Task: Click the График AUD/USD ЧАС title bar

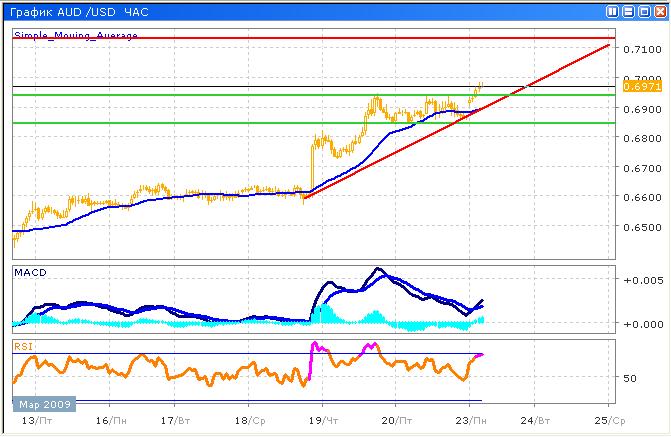Action: (80, 11)
